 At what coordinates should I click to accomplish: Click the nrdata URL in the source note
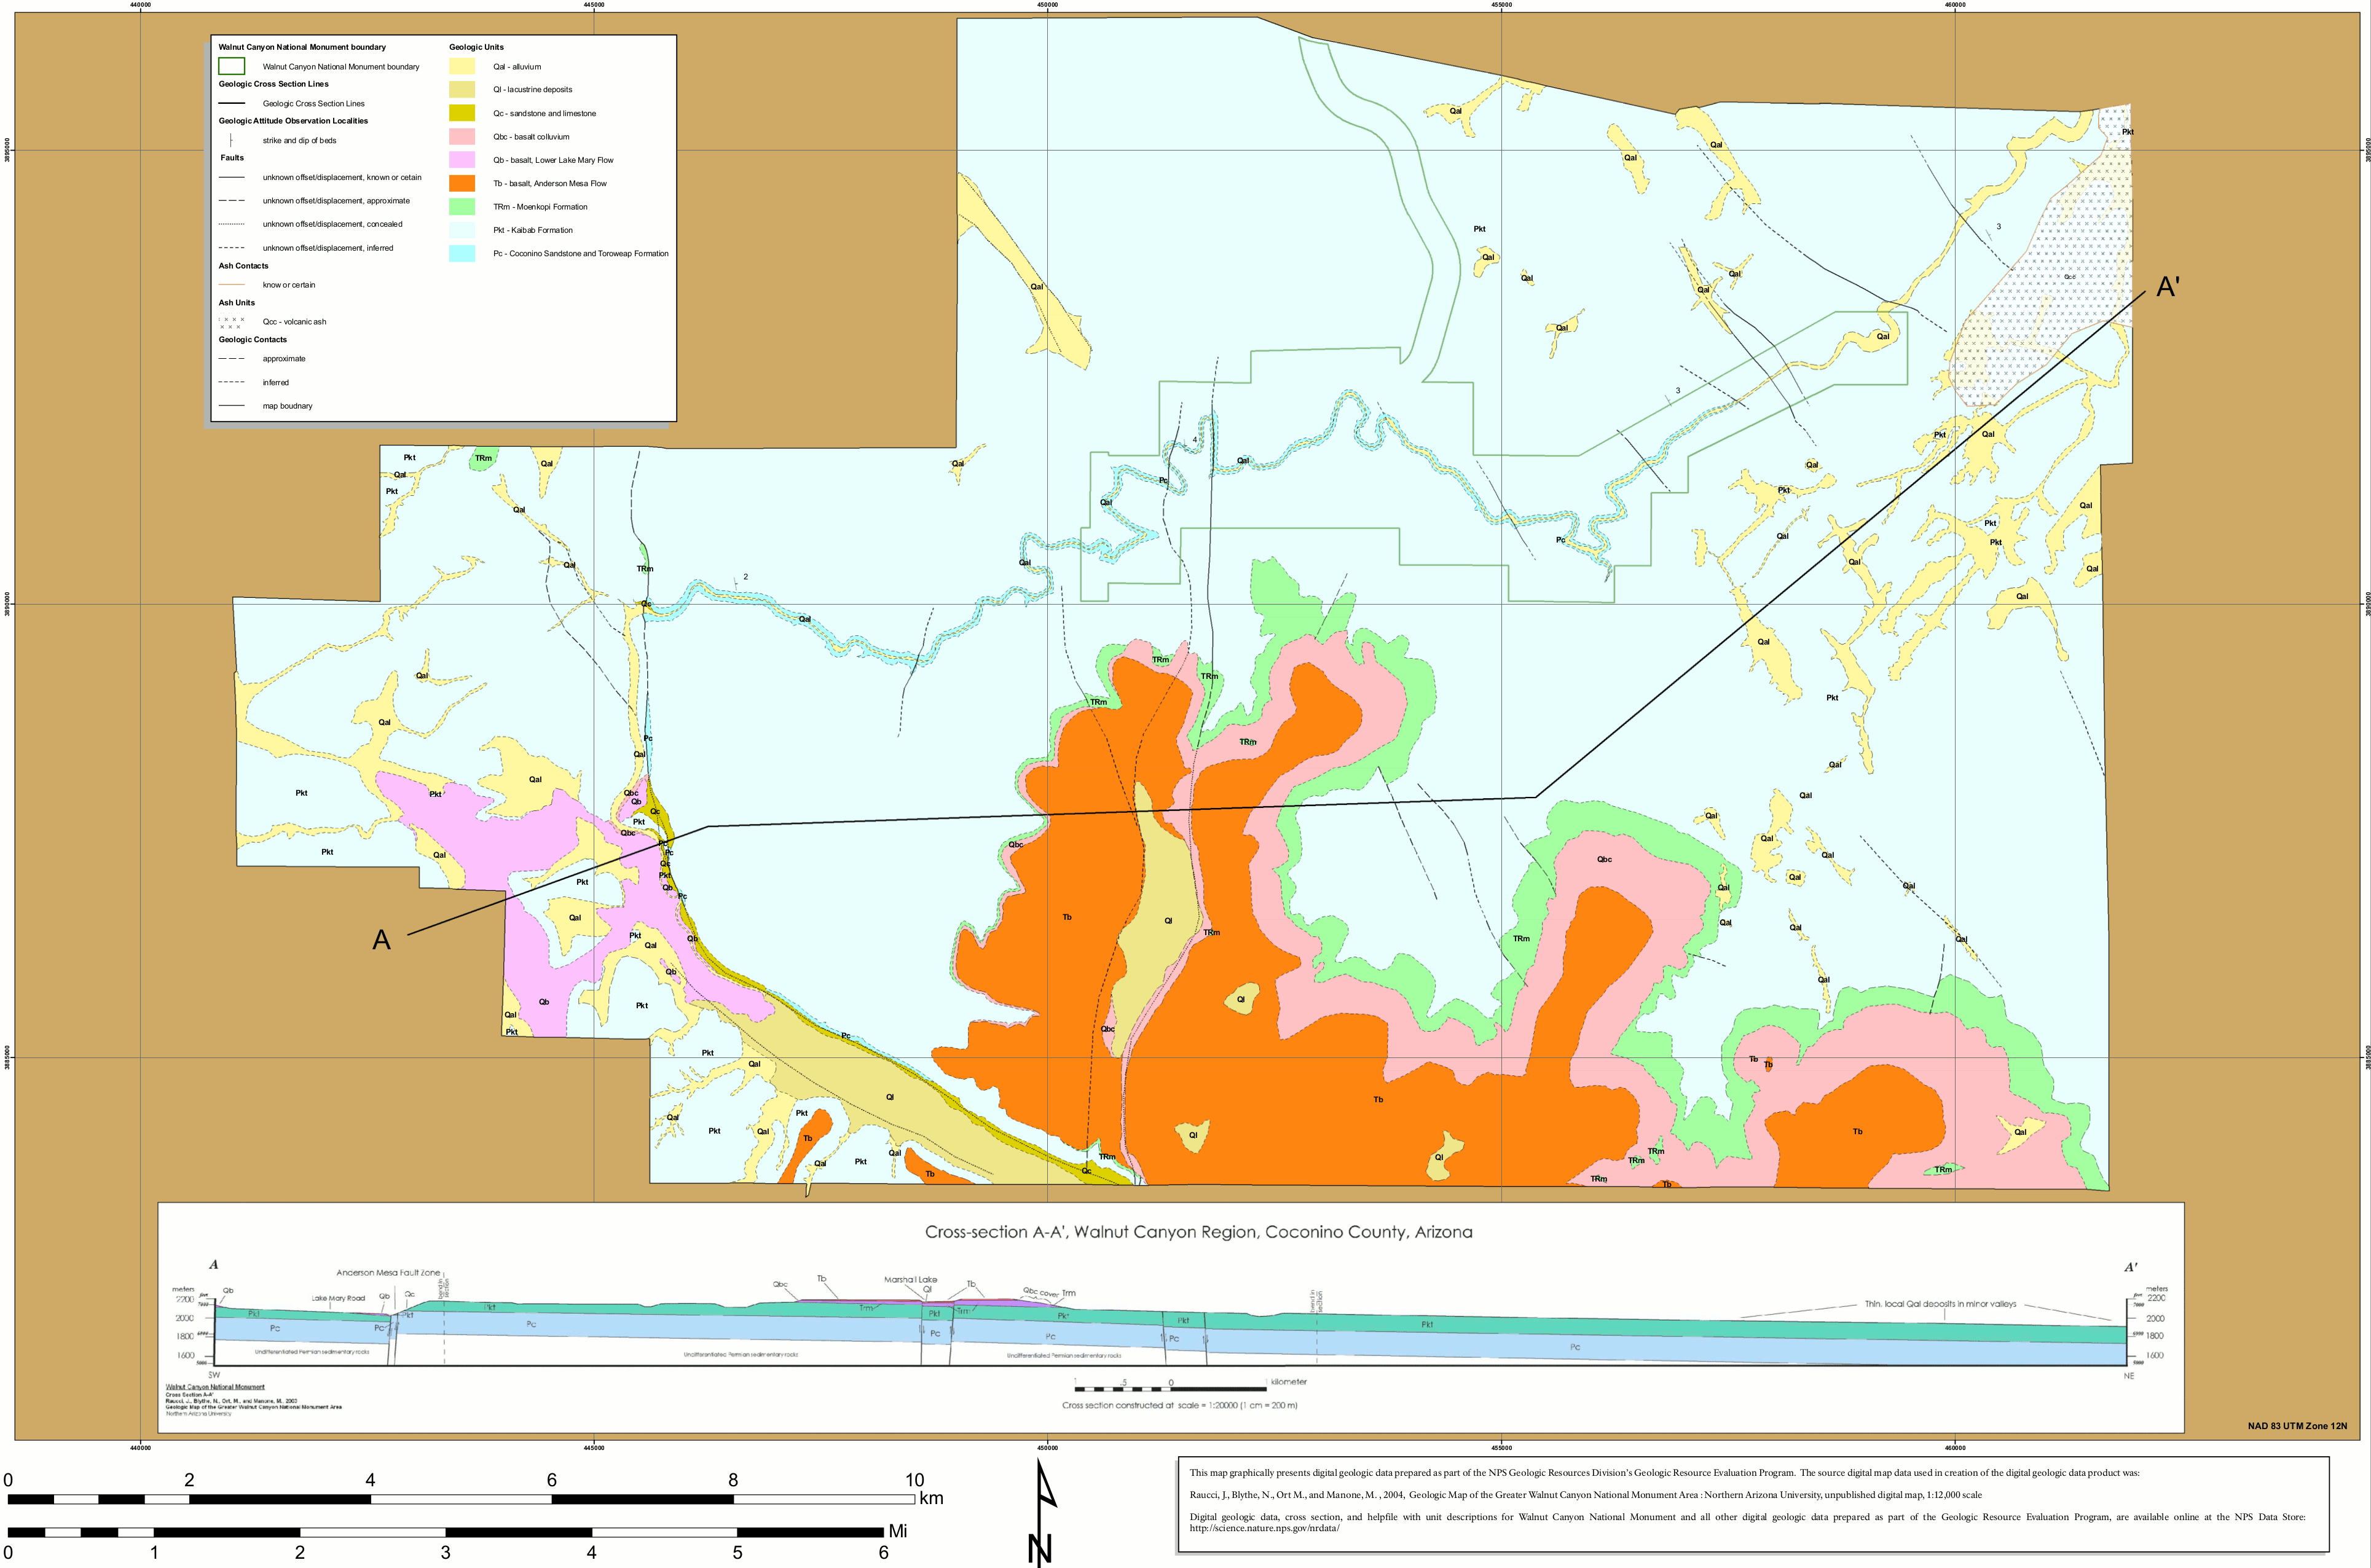tap(1264, 1528)
